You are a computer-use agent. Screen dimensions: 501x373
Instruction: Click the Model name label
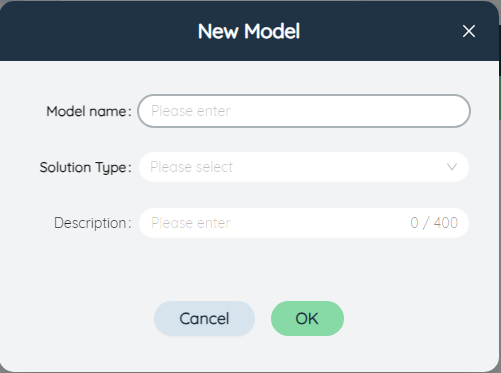click(x=89, y=111)
